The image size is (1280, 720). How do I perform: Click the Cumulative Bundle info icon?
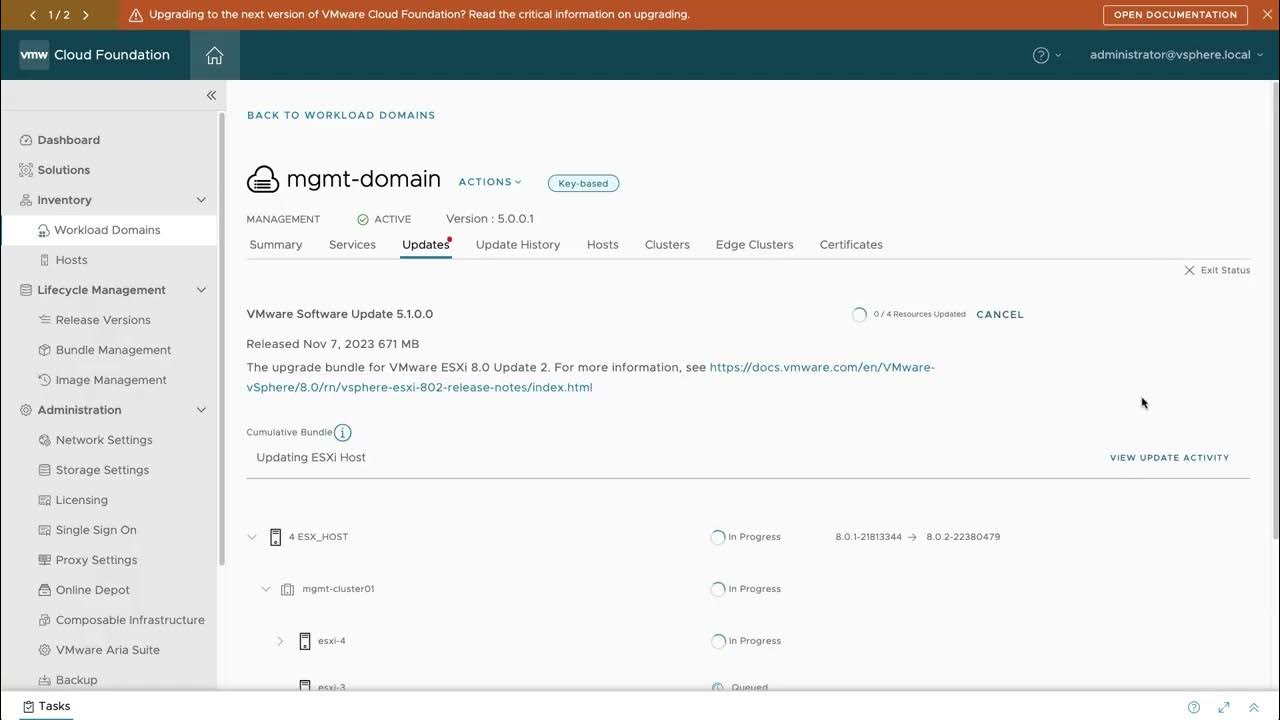point(343,433)
